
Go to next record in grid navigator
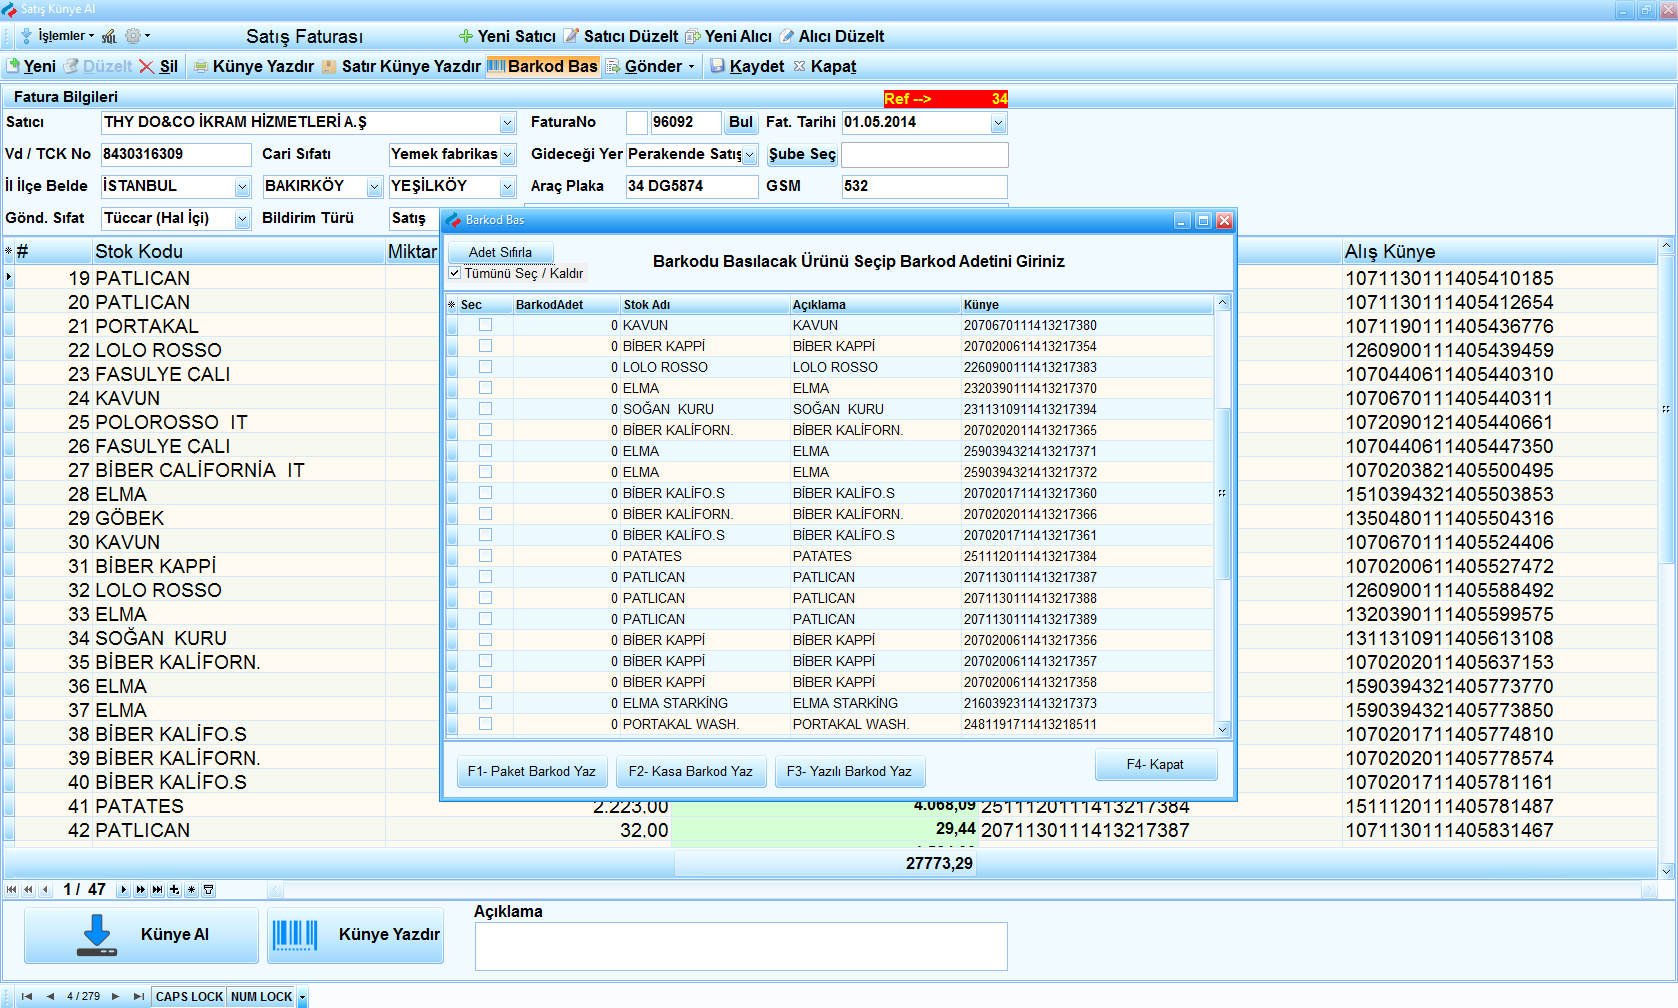coord(124,889)
